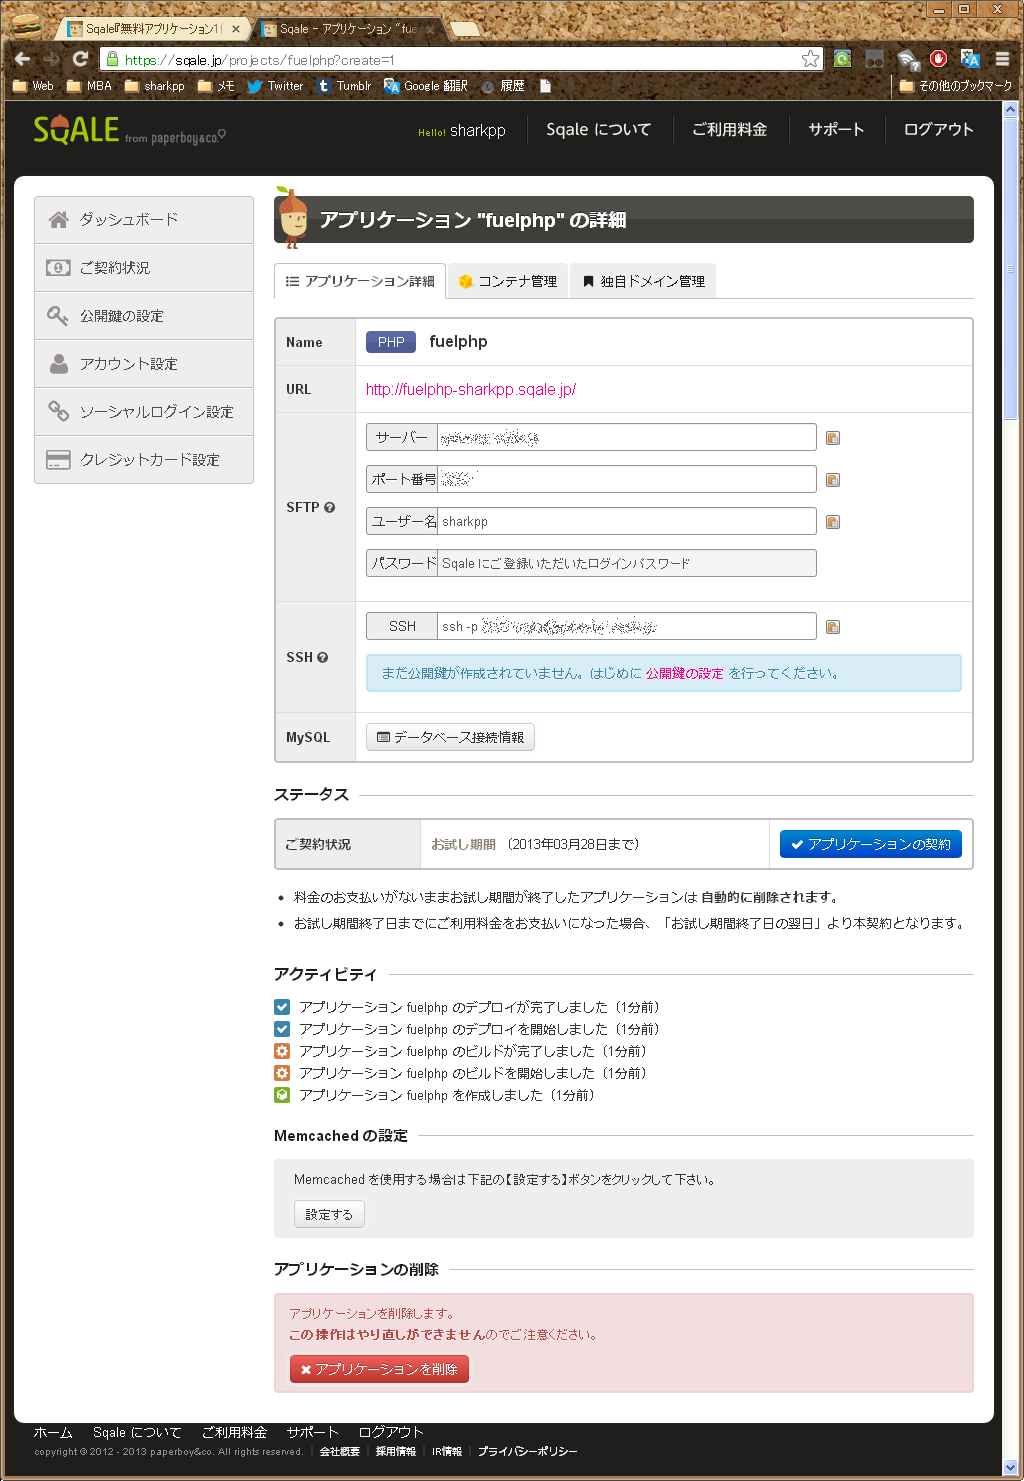Open the メモ bookmarks folder
The image size is (1024, 1481).
pyautogui.click(x=216, y=86)
